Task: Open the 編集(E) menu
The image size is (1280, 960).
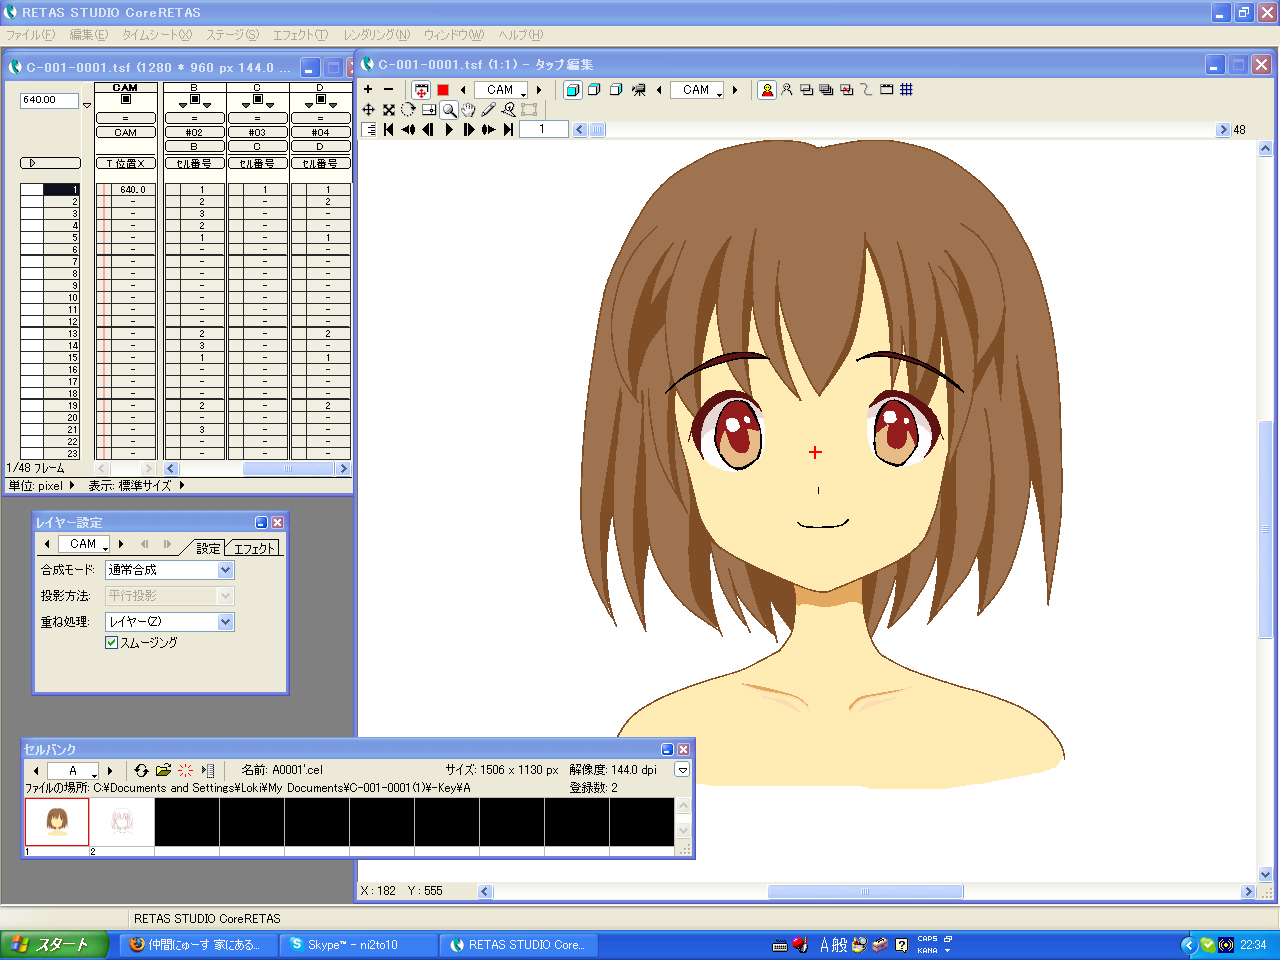Action: (x=89, y=35)
